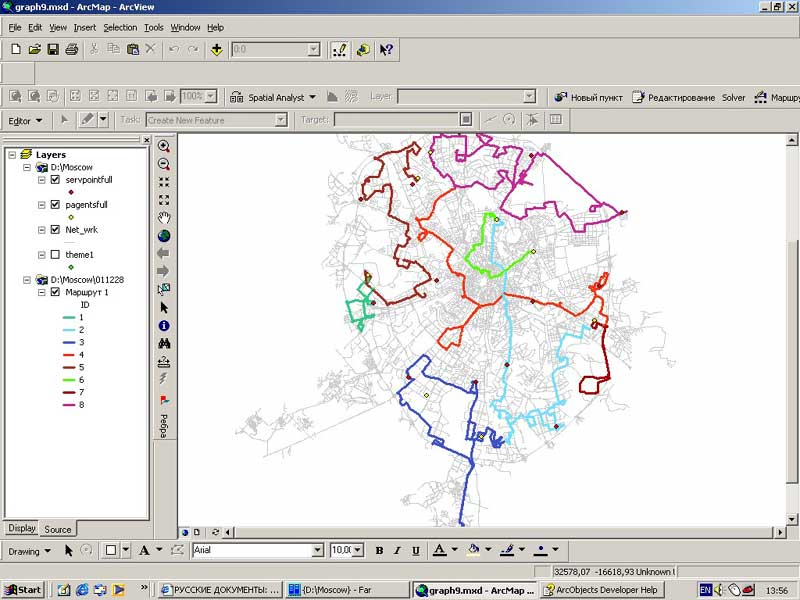
Task: Open the Edit menu
Action: coord(35,28)
